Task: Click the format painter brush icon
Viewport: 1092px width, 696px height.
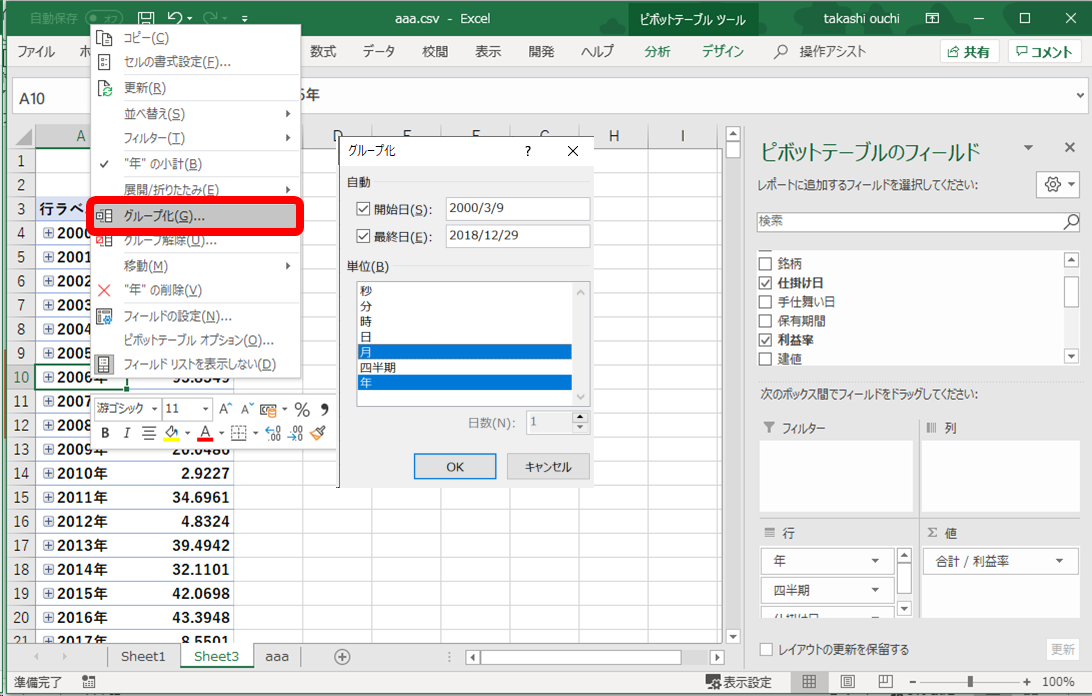Action: click(x=318, y=433)
